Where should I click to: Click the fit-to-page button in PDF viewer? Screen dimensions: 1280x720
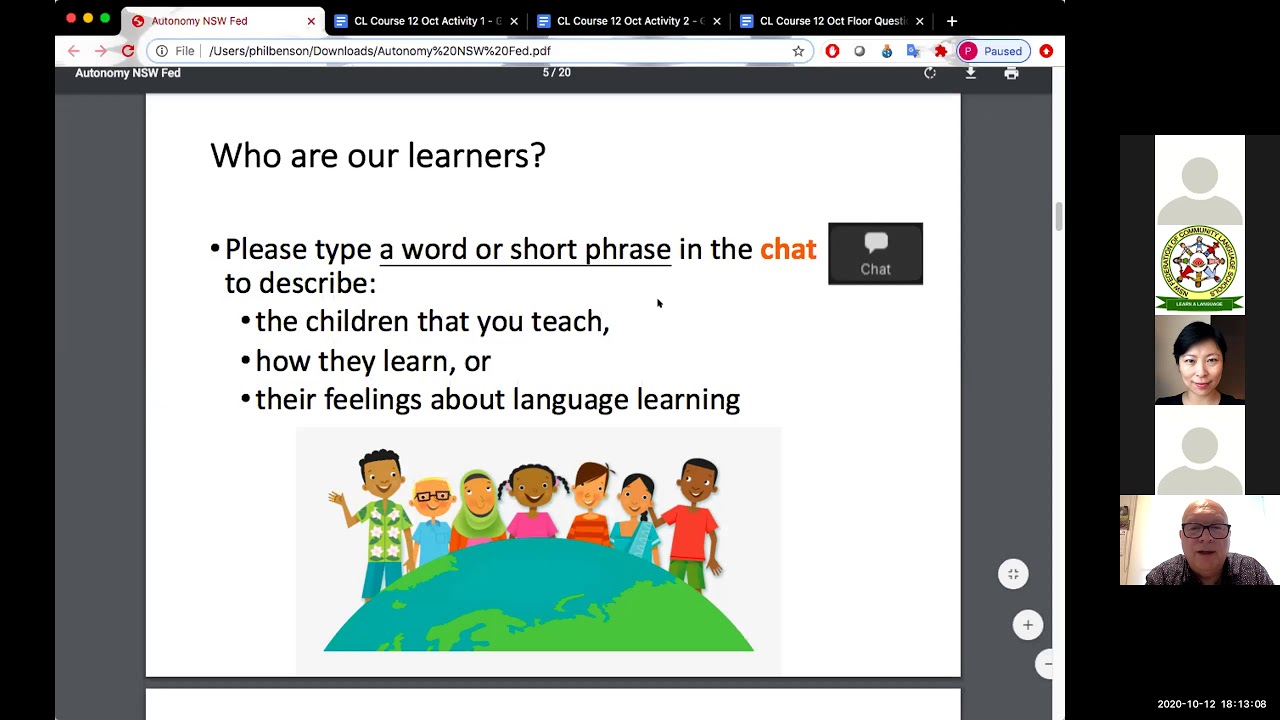point(1013,574)
